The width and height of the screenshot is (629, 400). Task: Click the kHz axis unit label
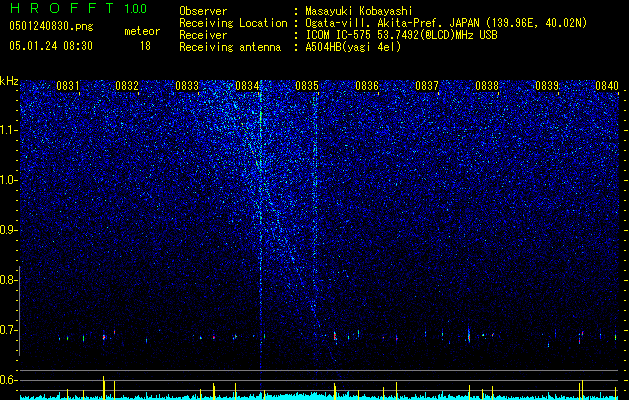click(x=9, y=81)
